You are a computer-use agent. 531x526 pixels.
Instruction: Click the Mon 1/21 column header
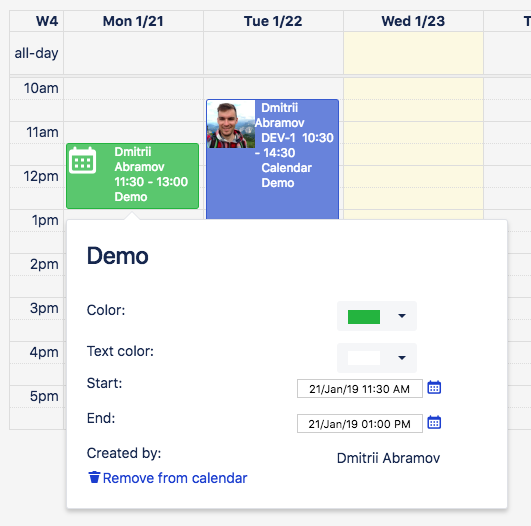(x=133, y=21)
